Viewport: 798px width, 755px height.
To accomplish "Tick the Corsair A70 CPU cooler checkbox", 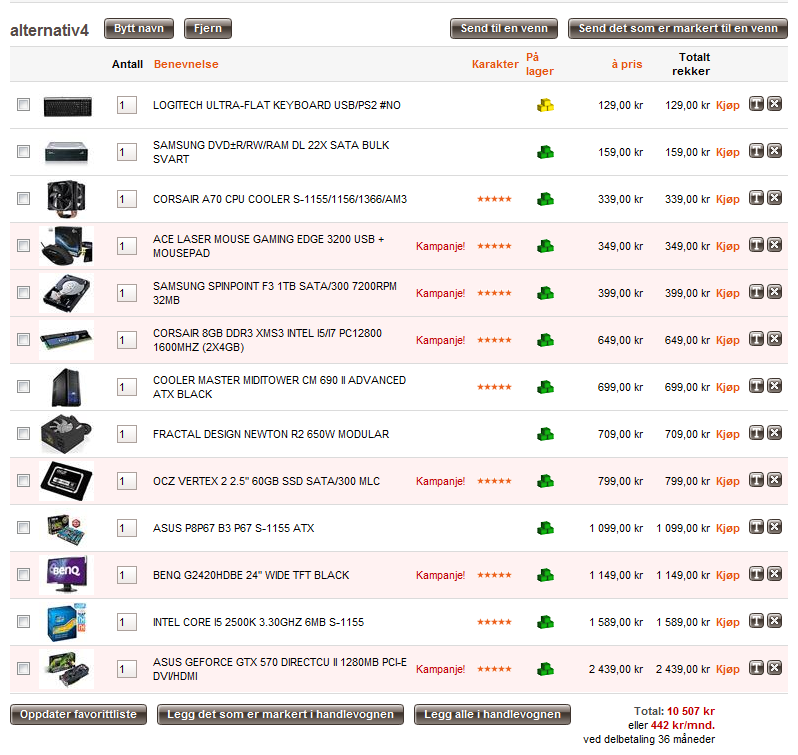I will pos(23,198).
